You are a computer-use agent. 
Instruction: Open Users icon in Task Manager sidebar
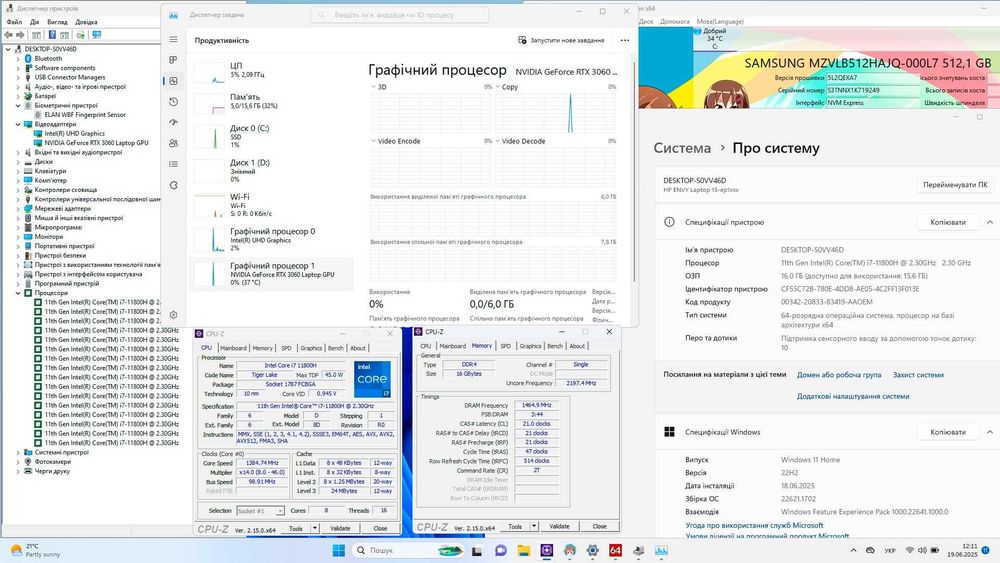pyautogui.click(x=173, y=143)
